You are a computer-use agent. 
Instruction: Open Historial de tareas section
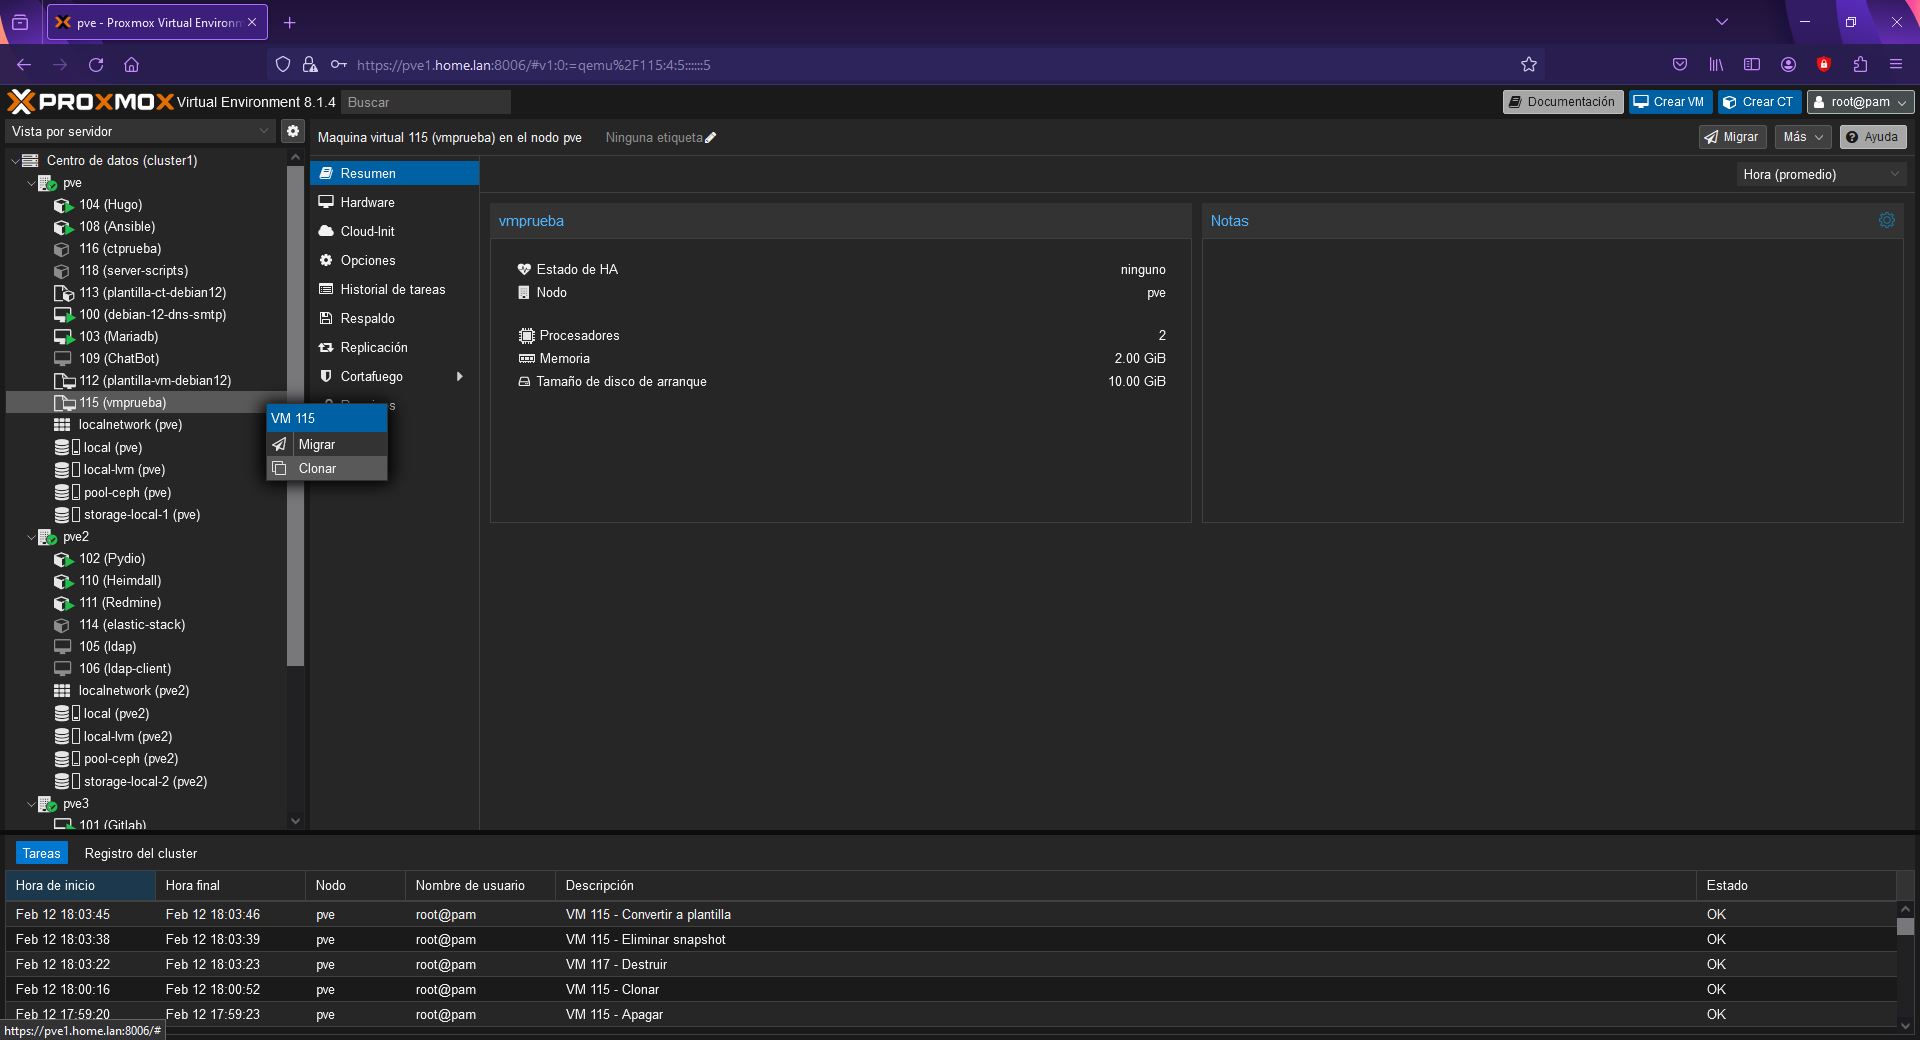click(394, 289)
